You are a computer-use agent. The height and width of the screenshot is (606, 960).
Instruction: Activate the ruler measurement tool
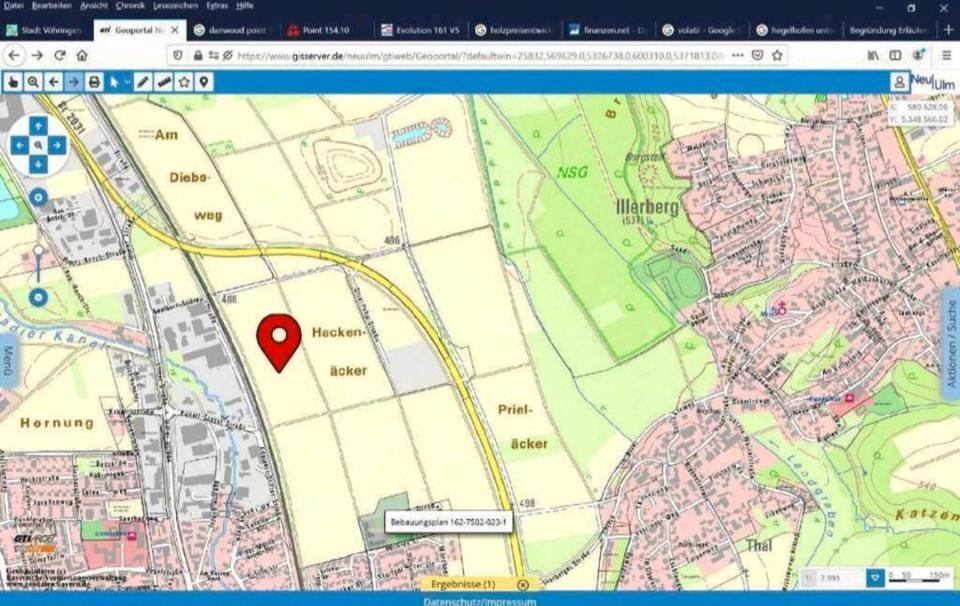164,82
